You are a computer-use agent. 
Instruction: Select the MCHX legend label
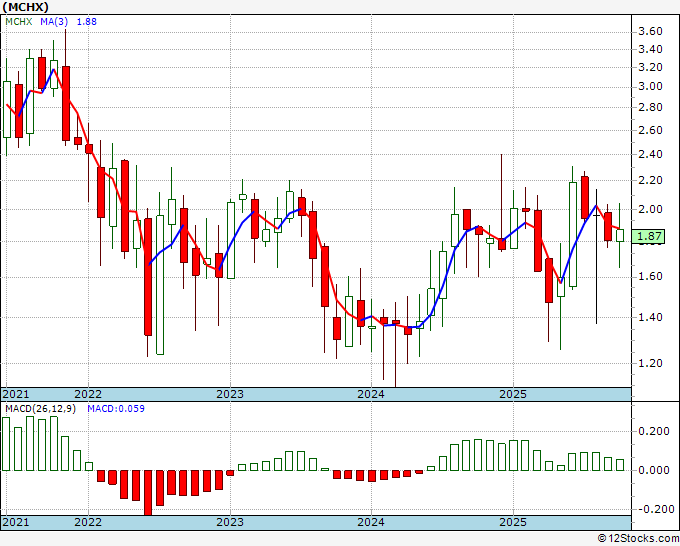coord(19,22)
